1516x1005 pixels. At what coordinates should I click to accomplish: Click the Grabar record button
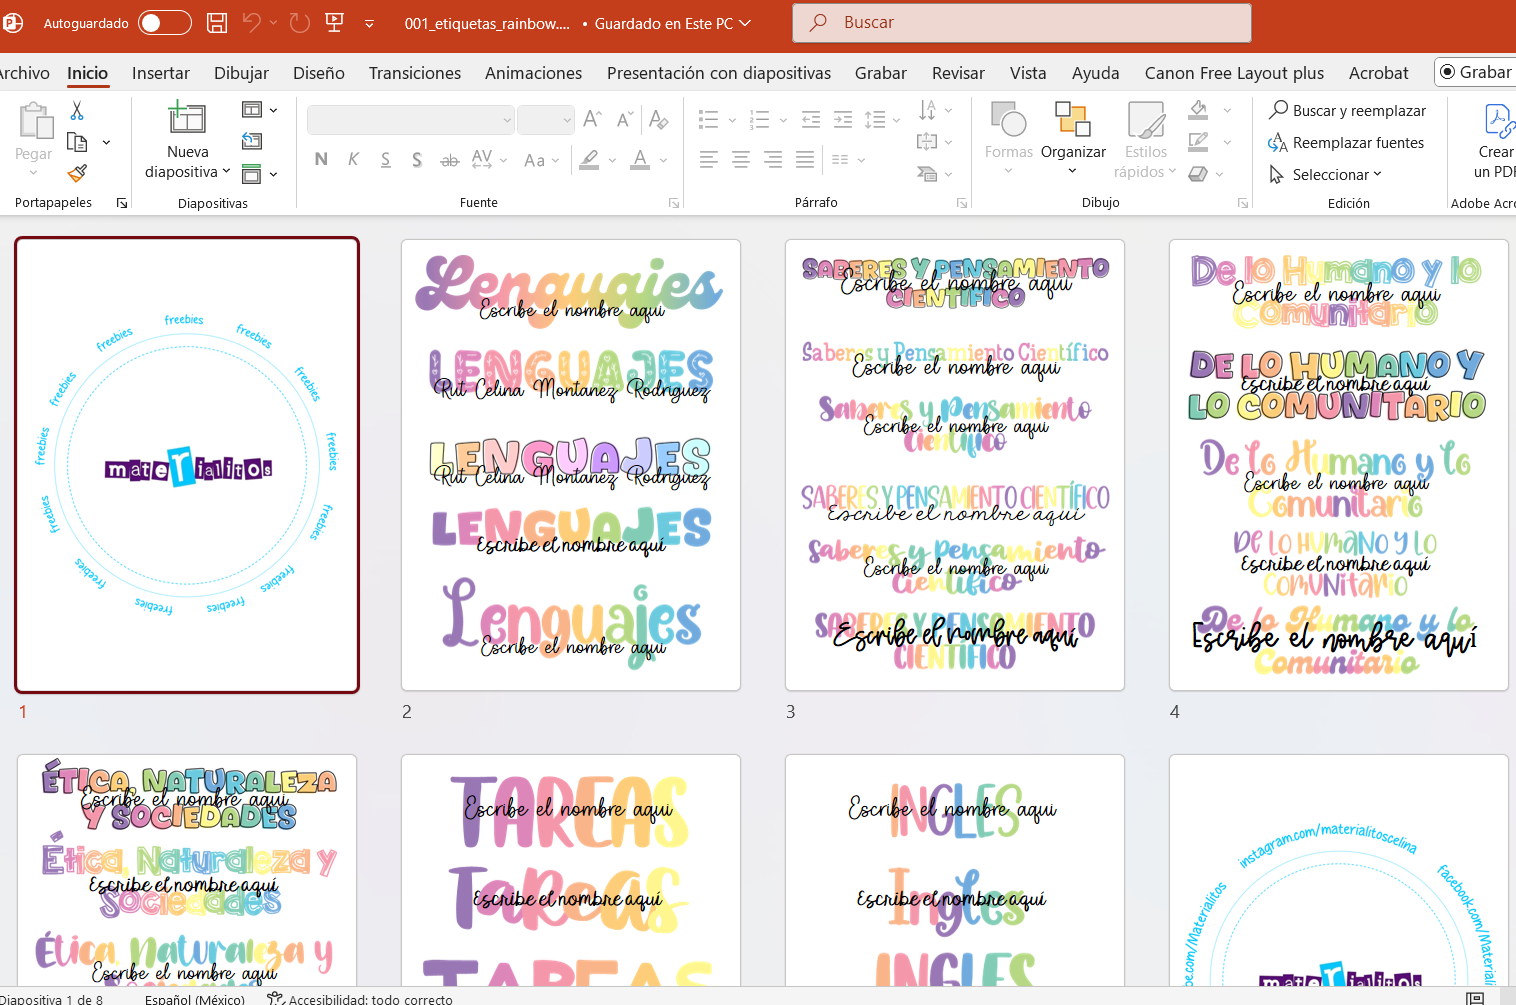tap(1476, 72)
